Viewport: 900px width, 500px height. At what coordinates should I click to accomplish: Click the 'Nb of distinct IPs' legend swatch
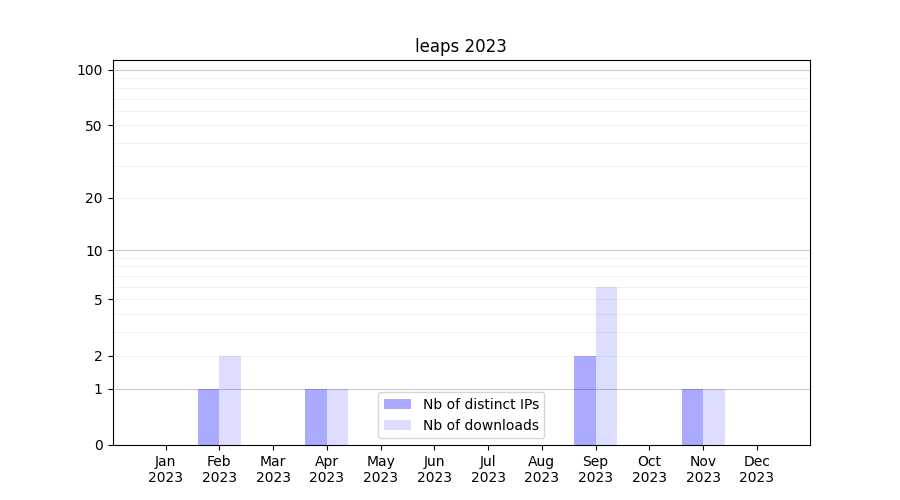tap(397, 404)
